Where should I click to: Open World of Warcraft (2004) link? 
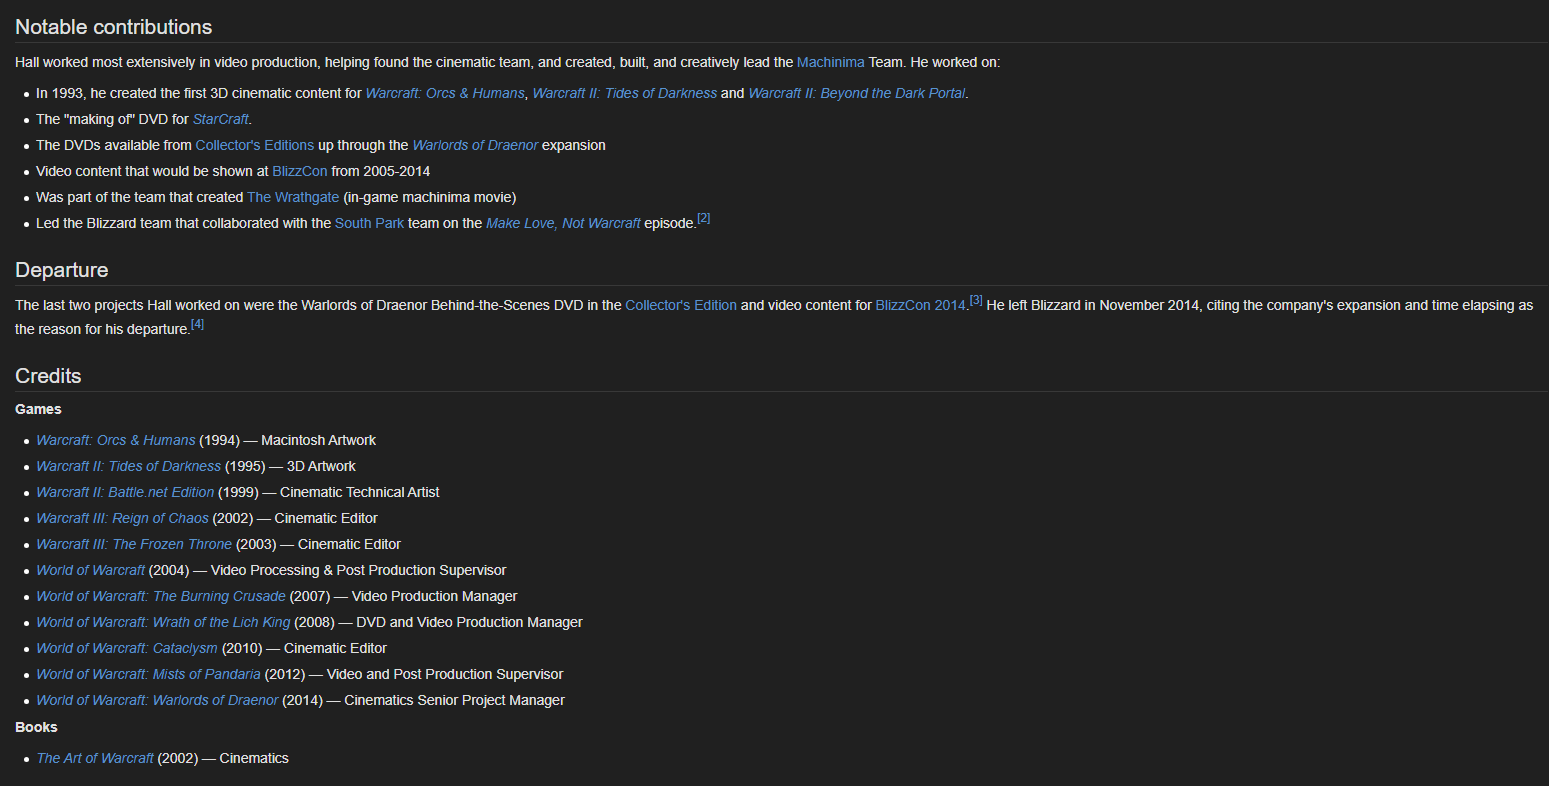(91, 570)
